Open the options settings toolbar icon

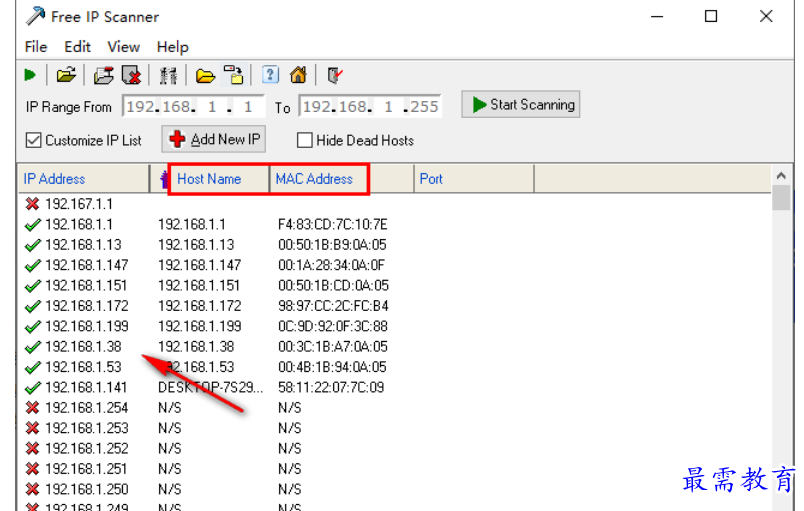pyautogui.click(x=168, y=75)
